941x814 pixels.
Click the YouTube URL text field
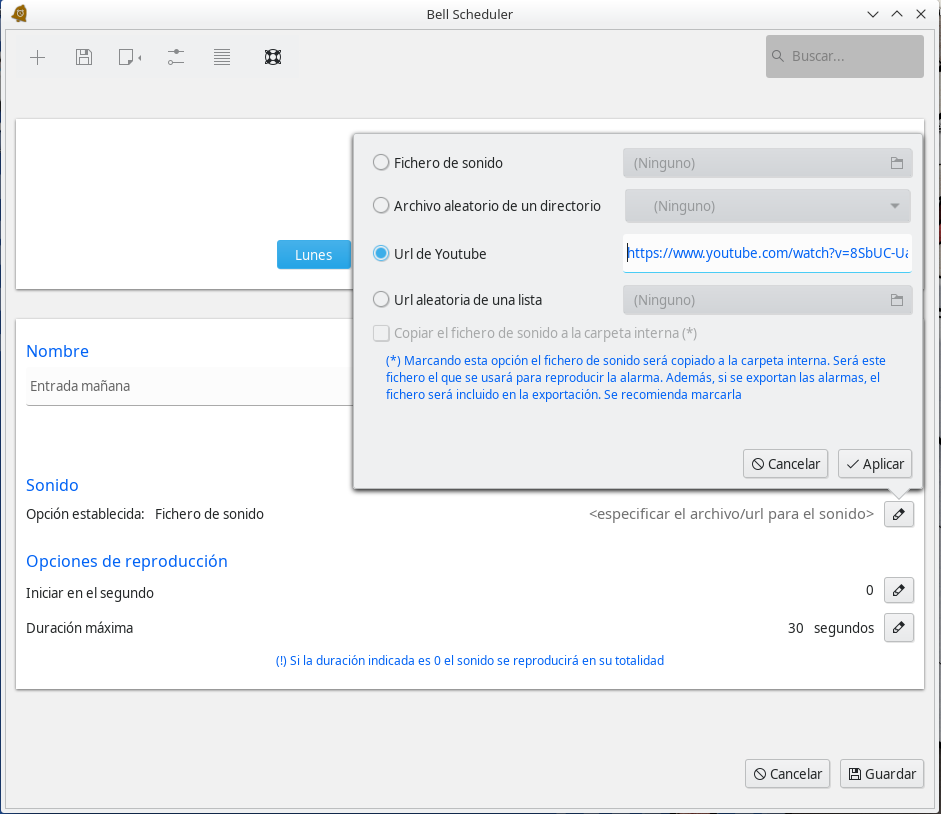[767, 254]
